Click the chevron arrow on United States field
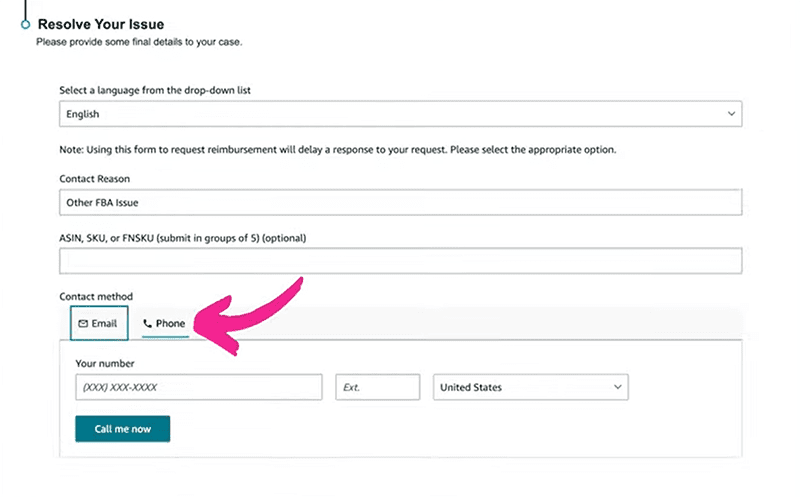The image size is (800, 497). coord(617,387)
